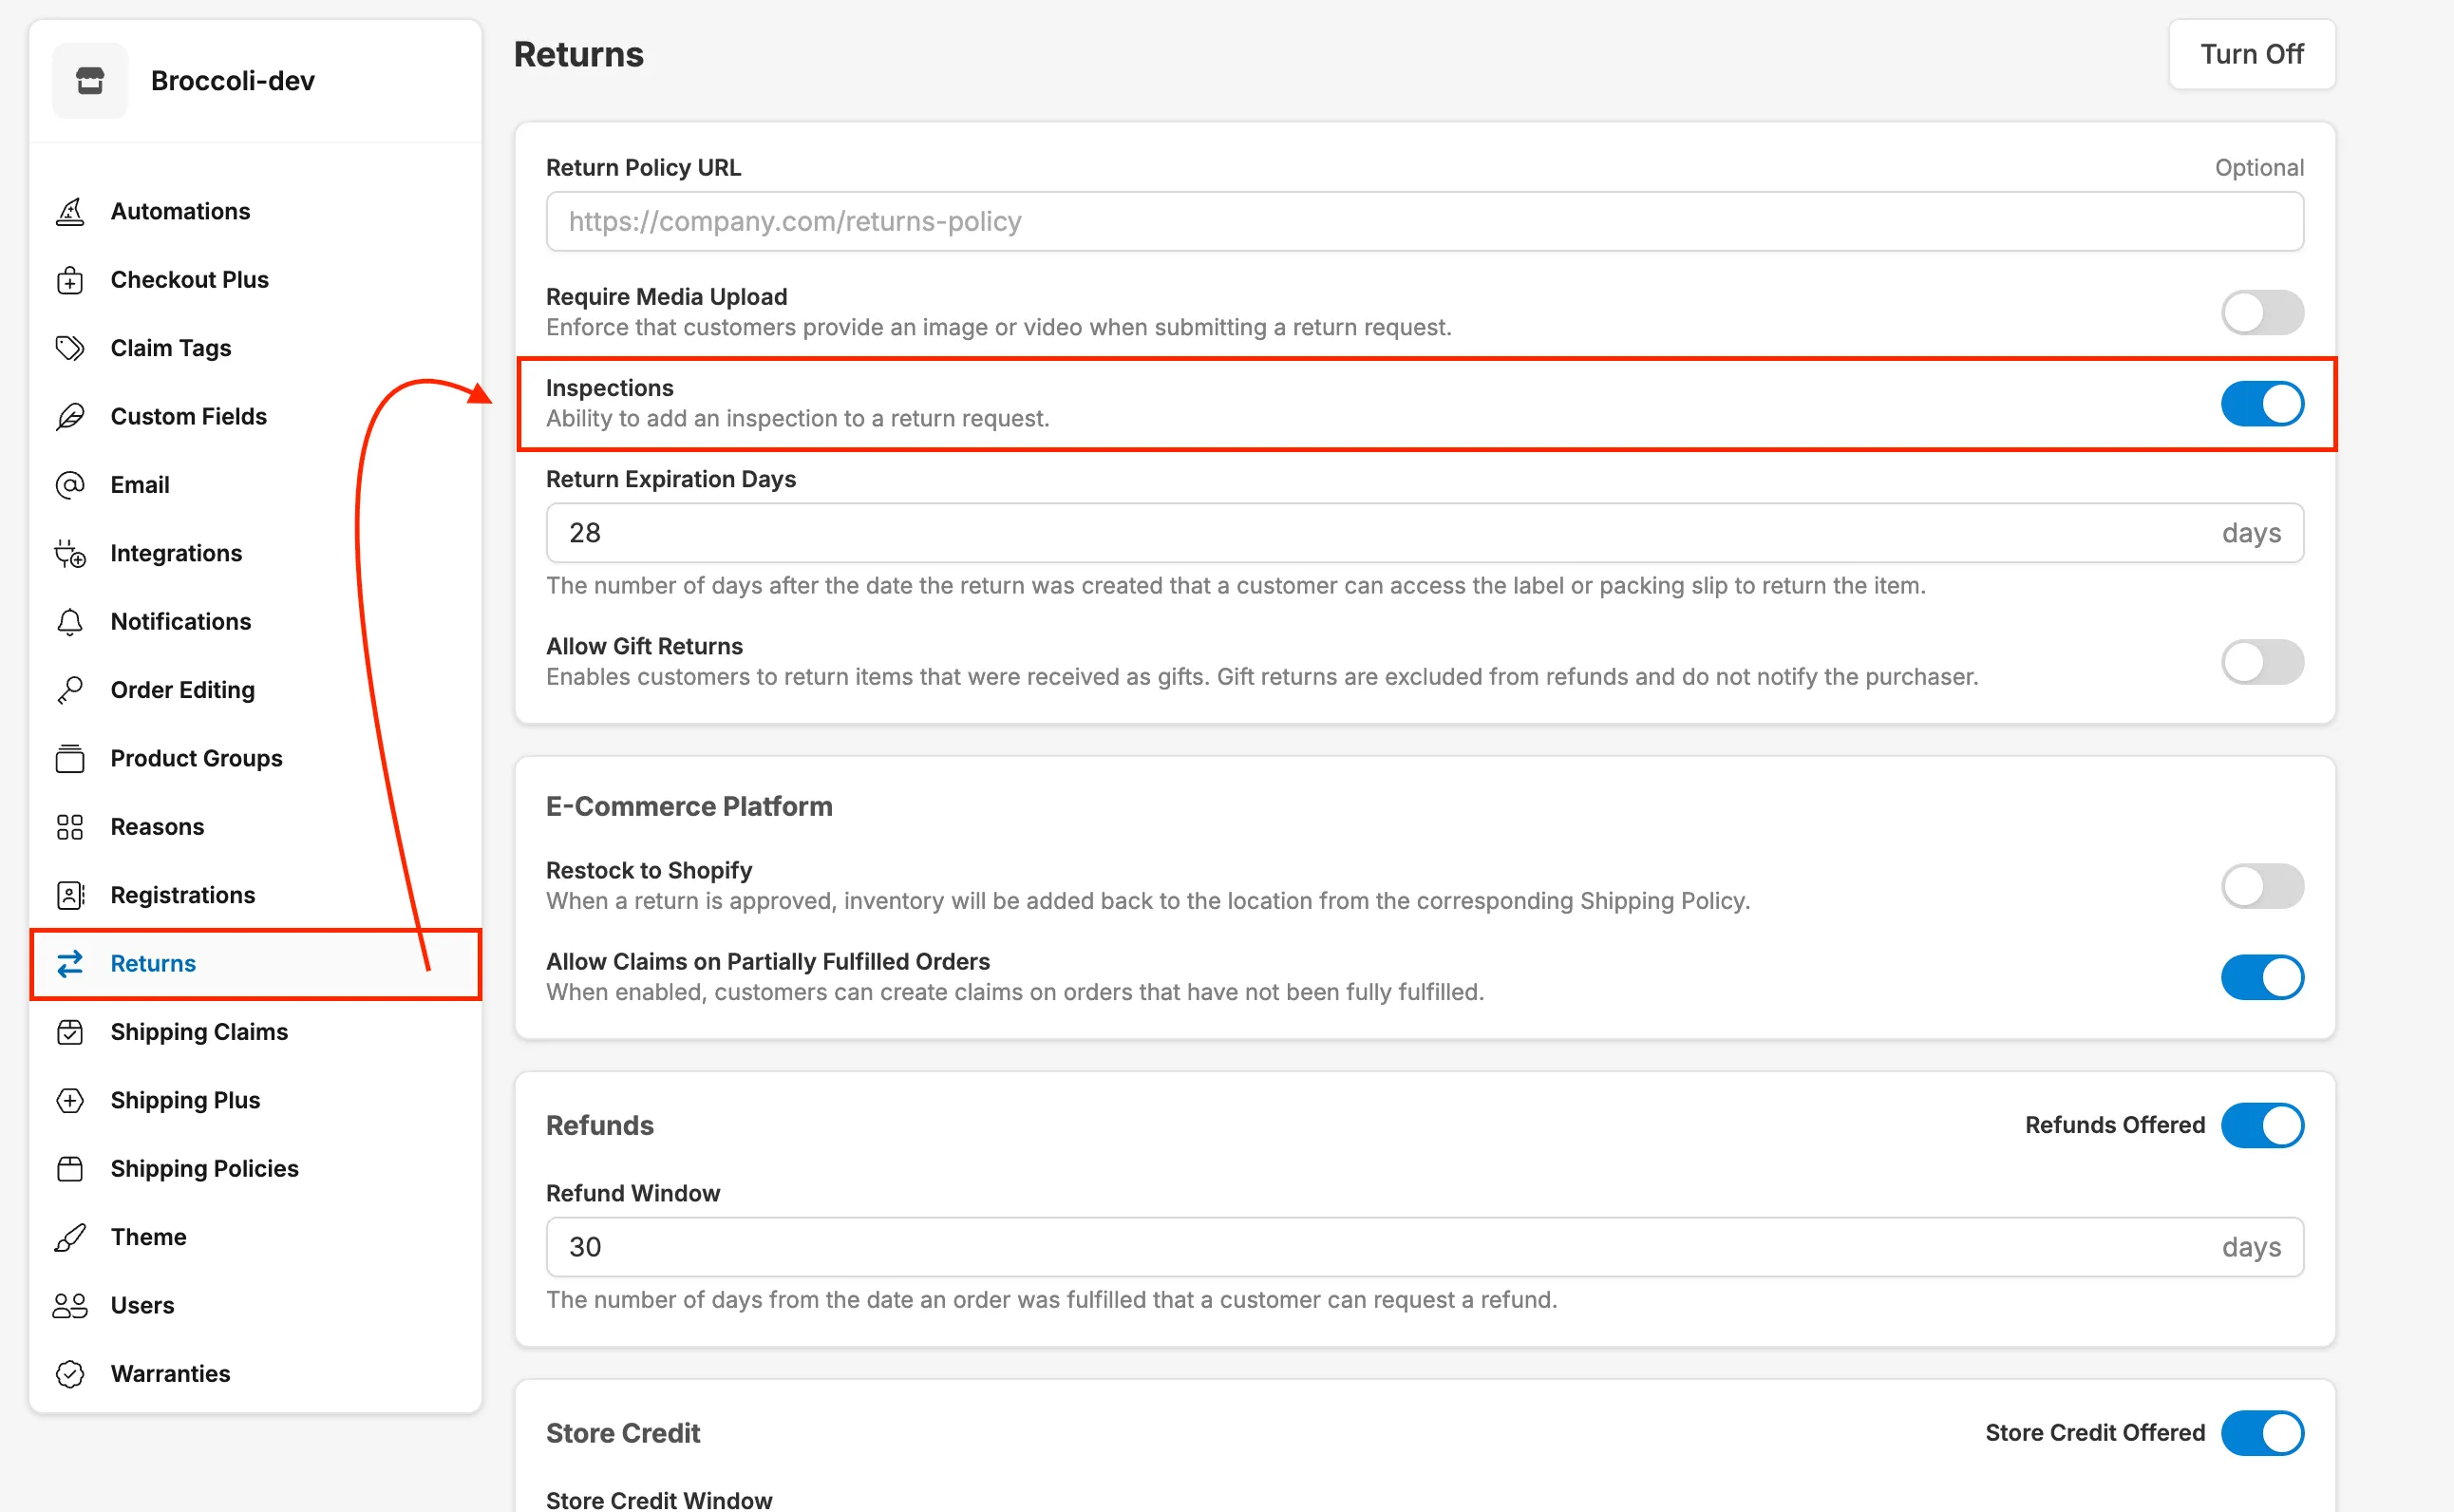
Task: Click the Integrations plug icon
Action: [x=70, y=553]
